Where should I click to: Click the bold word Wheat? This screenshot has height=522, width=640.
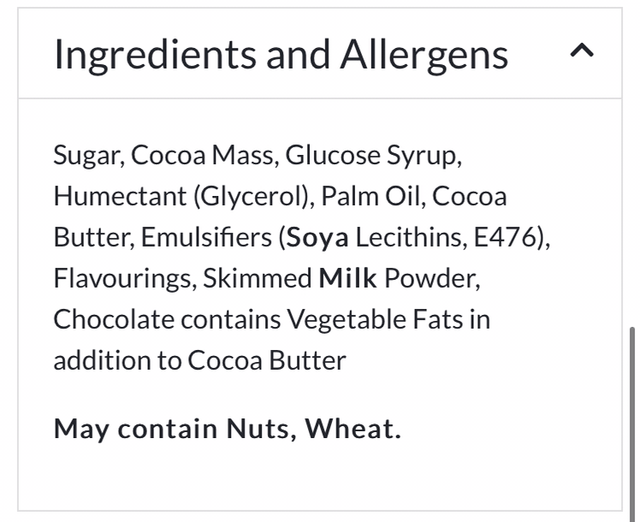(352, 429)
